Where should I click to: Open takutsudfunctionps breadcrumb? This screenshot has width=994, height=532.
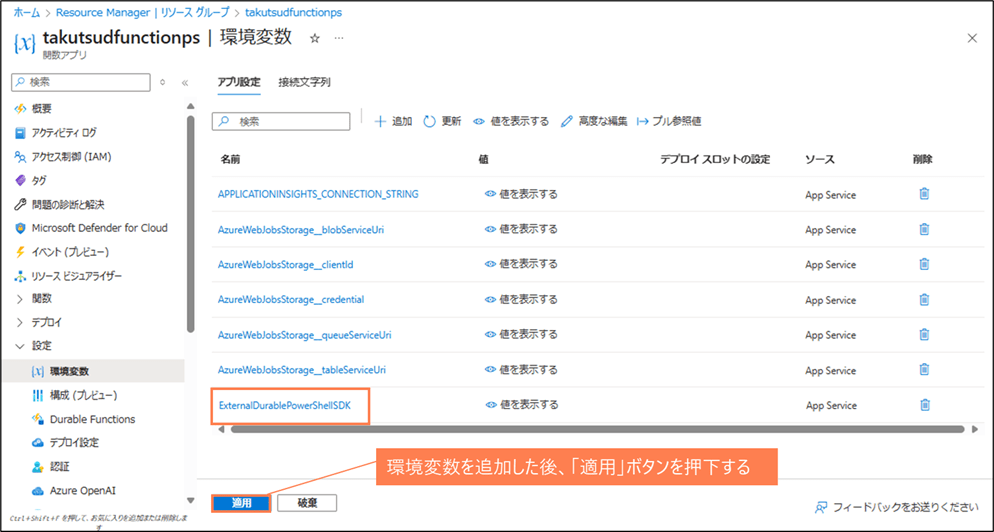[294, 13]
